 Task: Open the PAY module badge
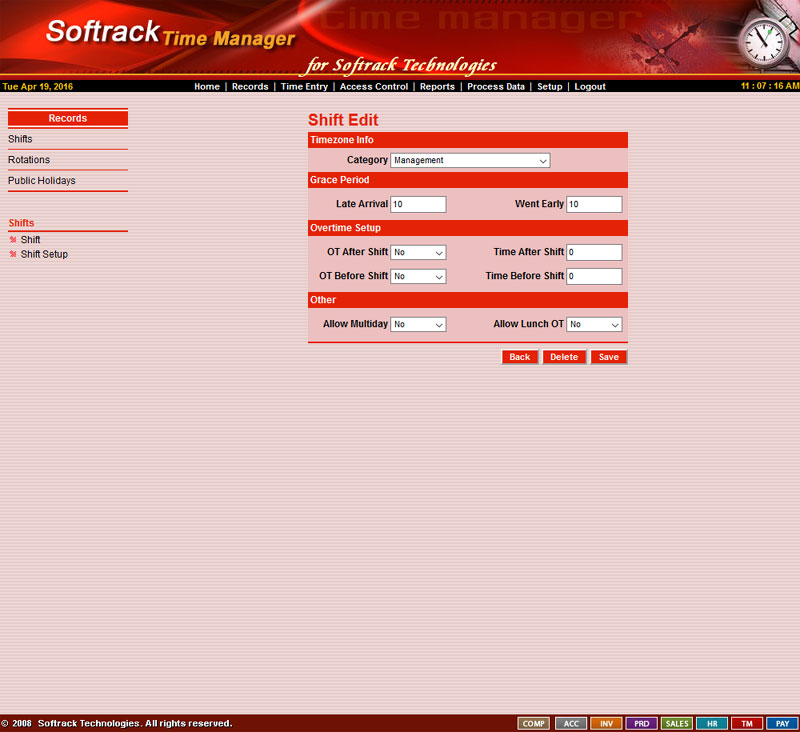[783, 723]
